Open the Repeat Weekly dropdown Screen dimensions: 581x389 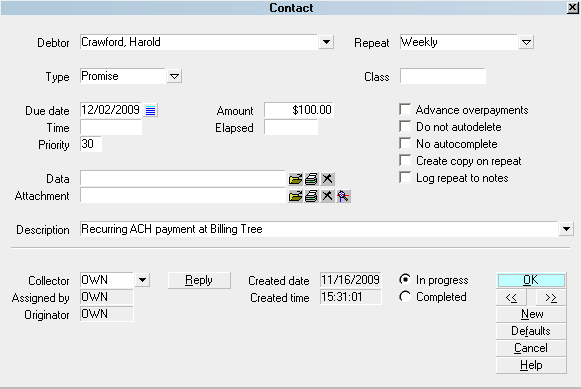click(526, 42)
